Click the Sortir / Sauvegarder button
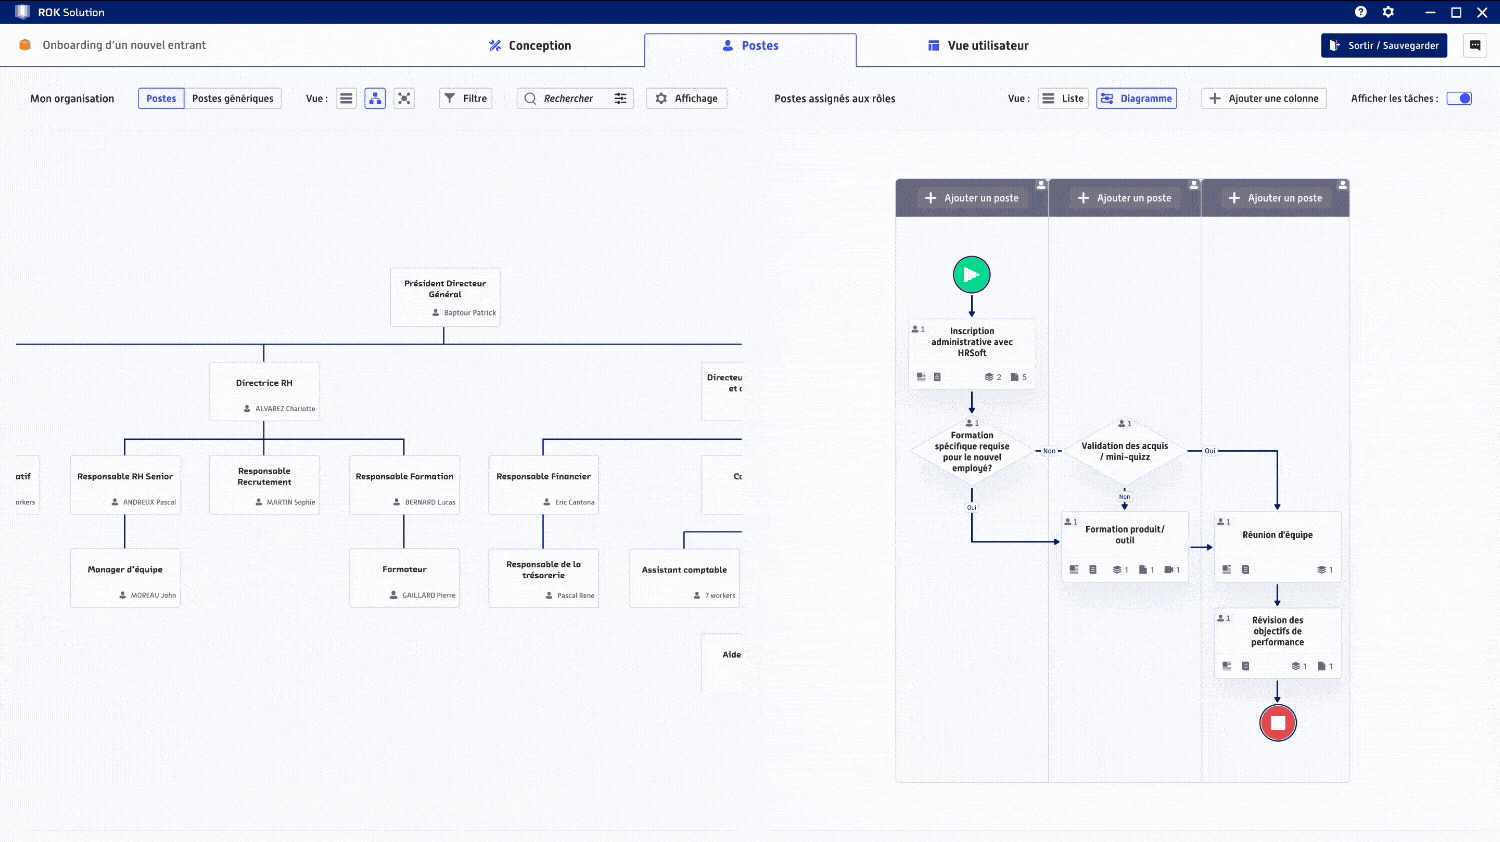 (x=1383, y=45)
